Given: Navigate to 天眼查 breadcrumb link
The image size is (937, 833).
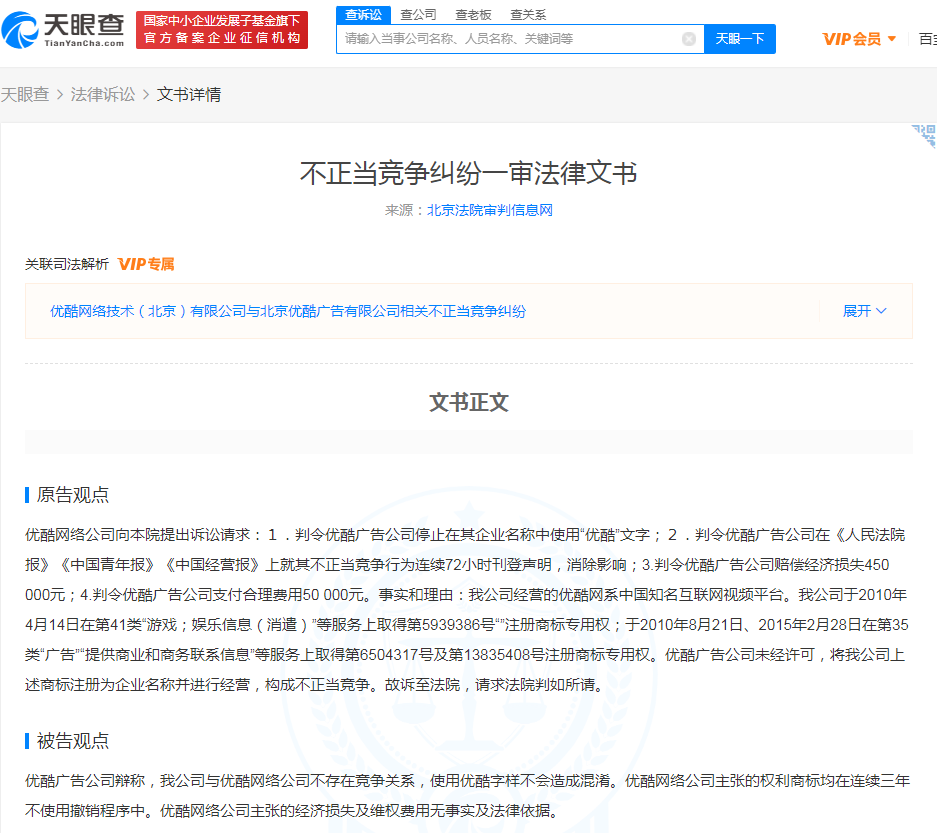Looking at the screenshot, I should pyautogui.click(x=26, y=92).
